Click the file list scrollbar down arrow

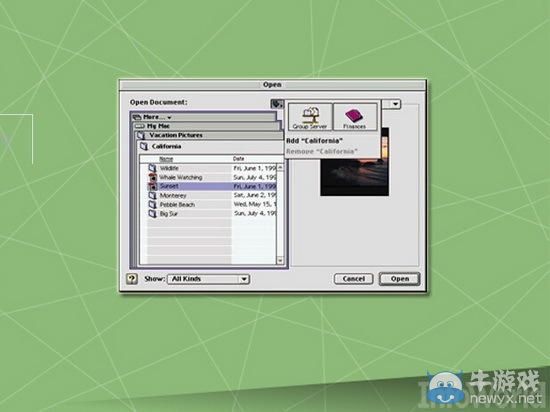tap(280, 260)
